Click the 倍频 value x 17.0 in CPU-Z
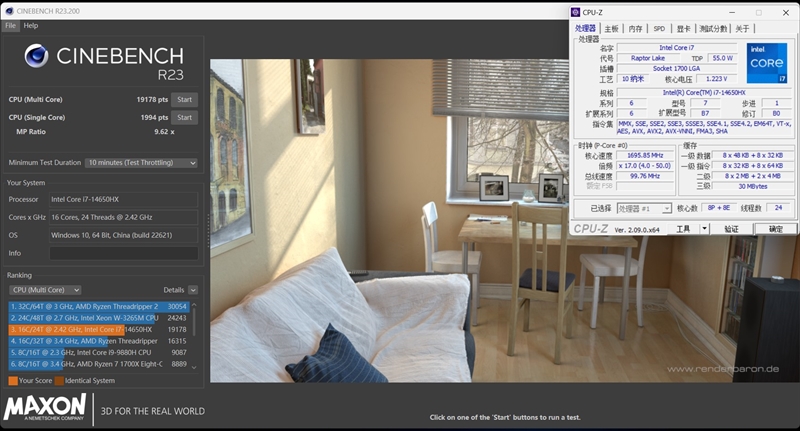The width and height of the screenshot is (800, 431). (x=645, y=166)
